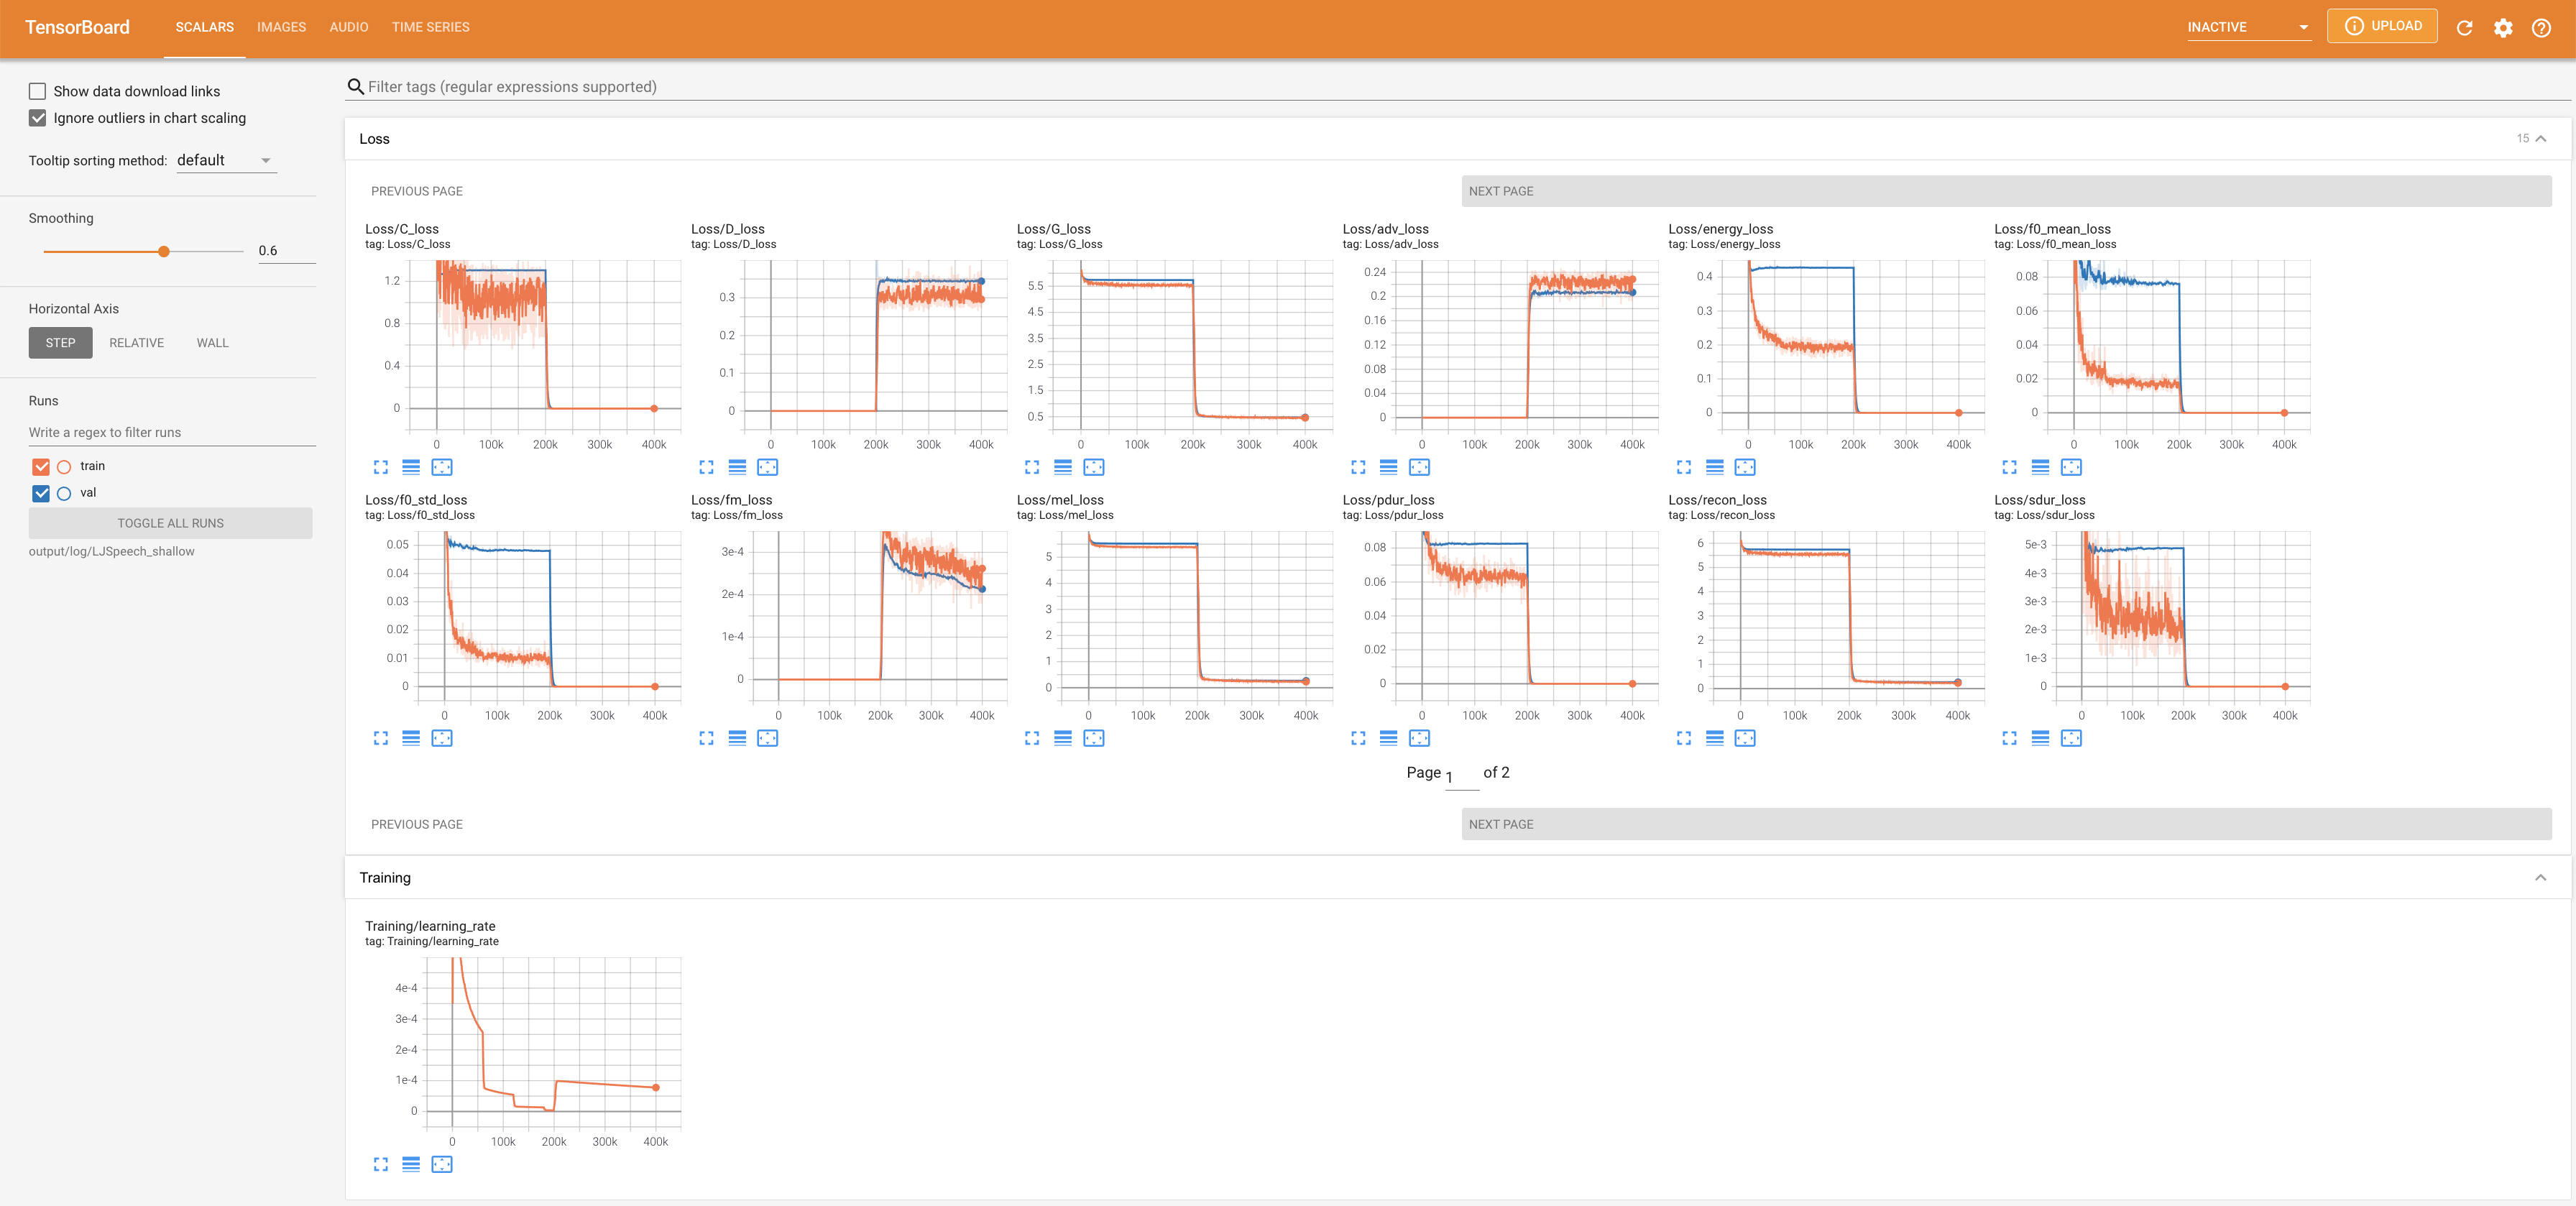The height and width of the screenshot is (1206, 2576).
Task: Click the reload data refresh icon
Action: (2464, 28)
